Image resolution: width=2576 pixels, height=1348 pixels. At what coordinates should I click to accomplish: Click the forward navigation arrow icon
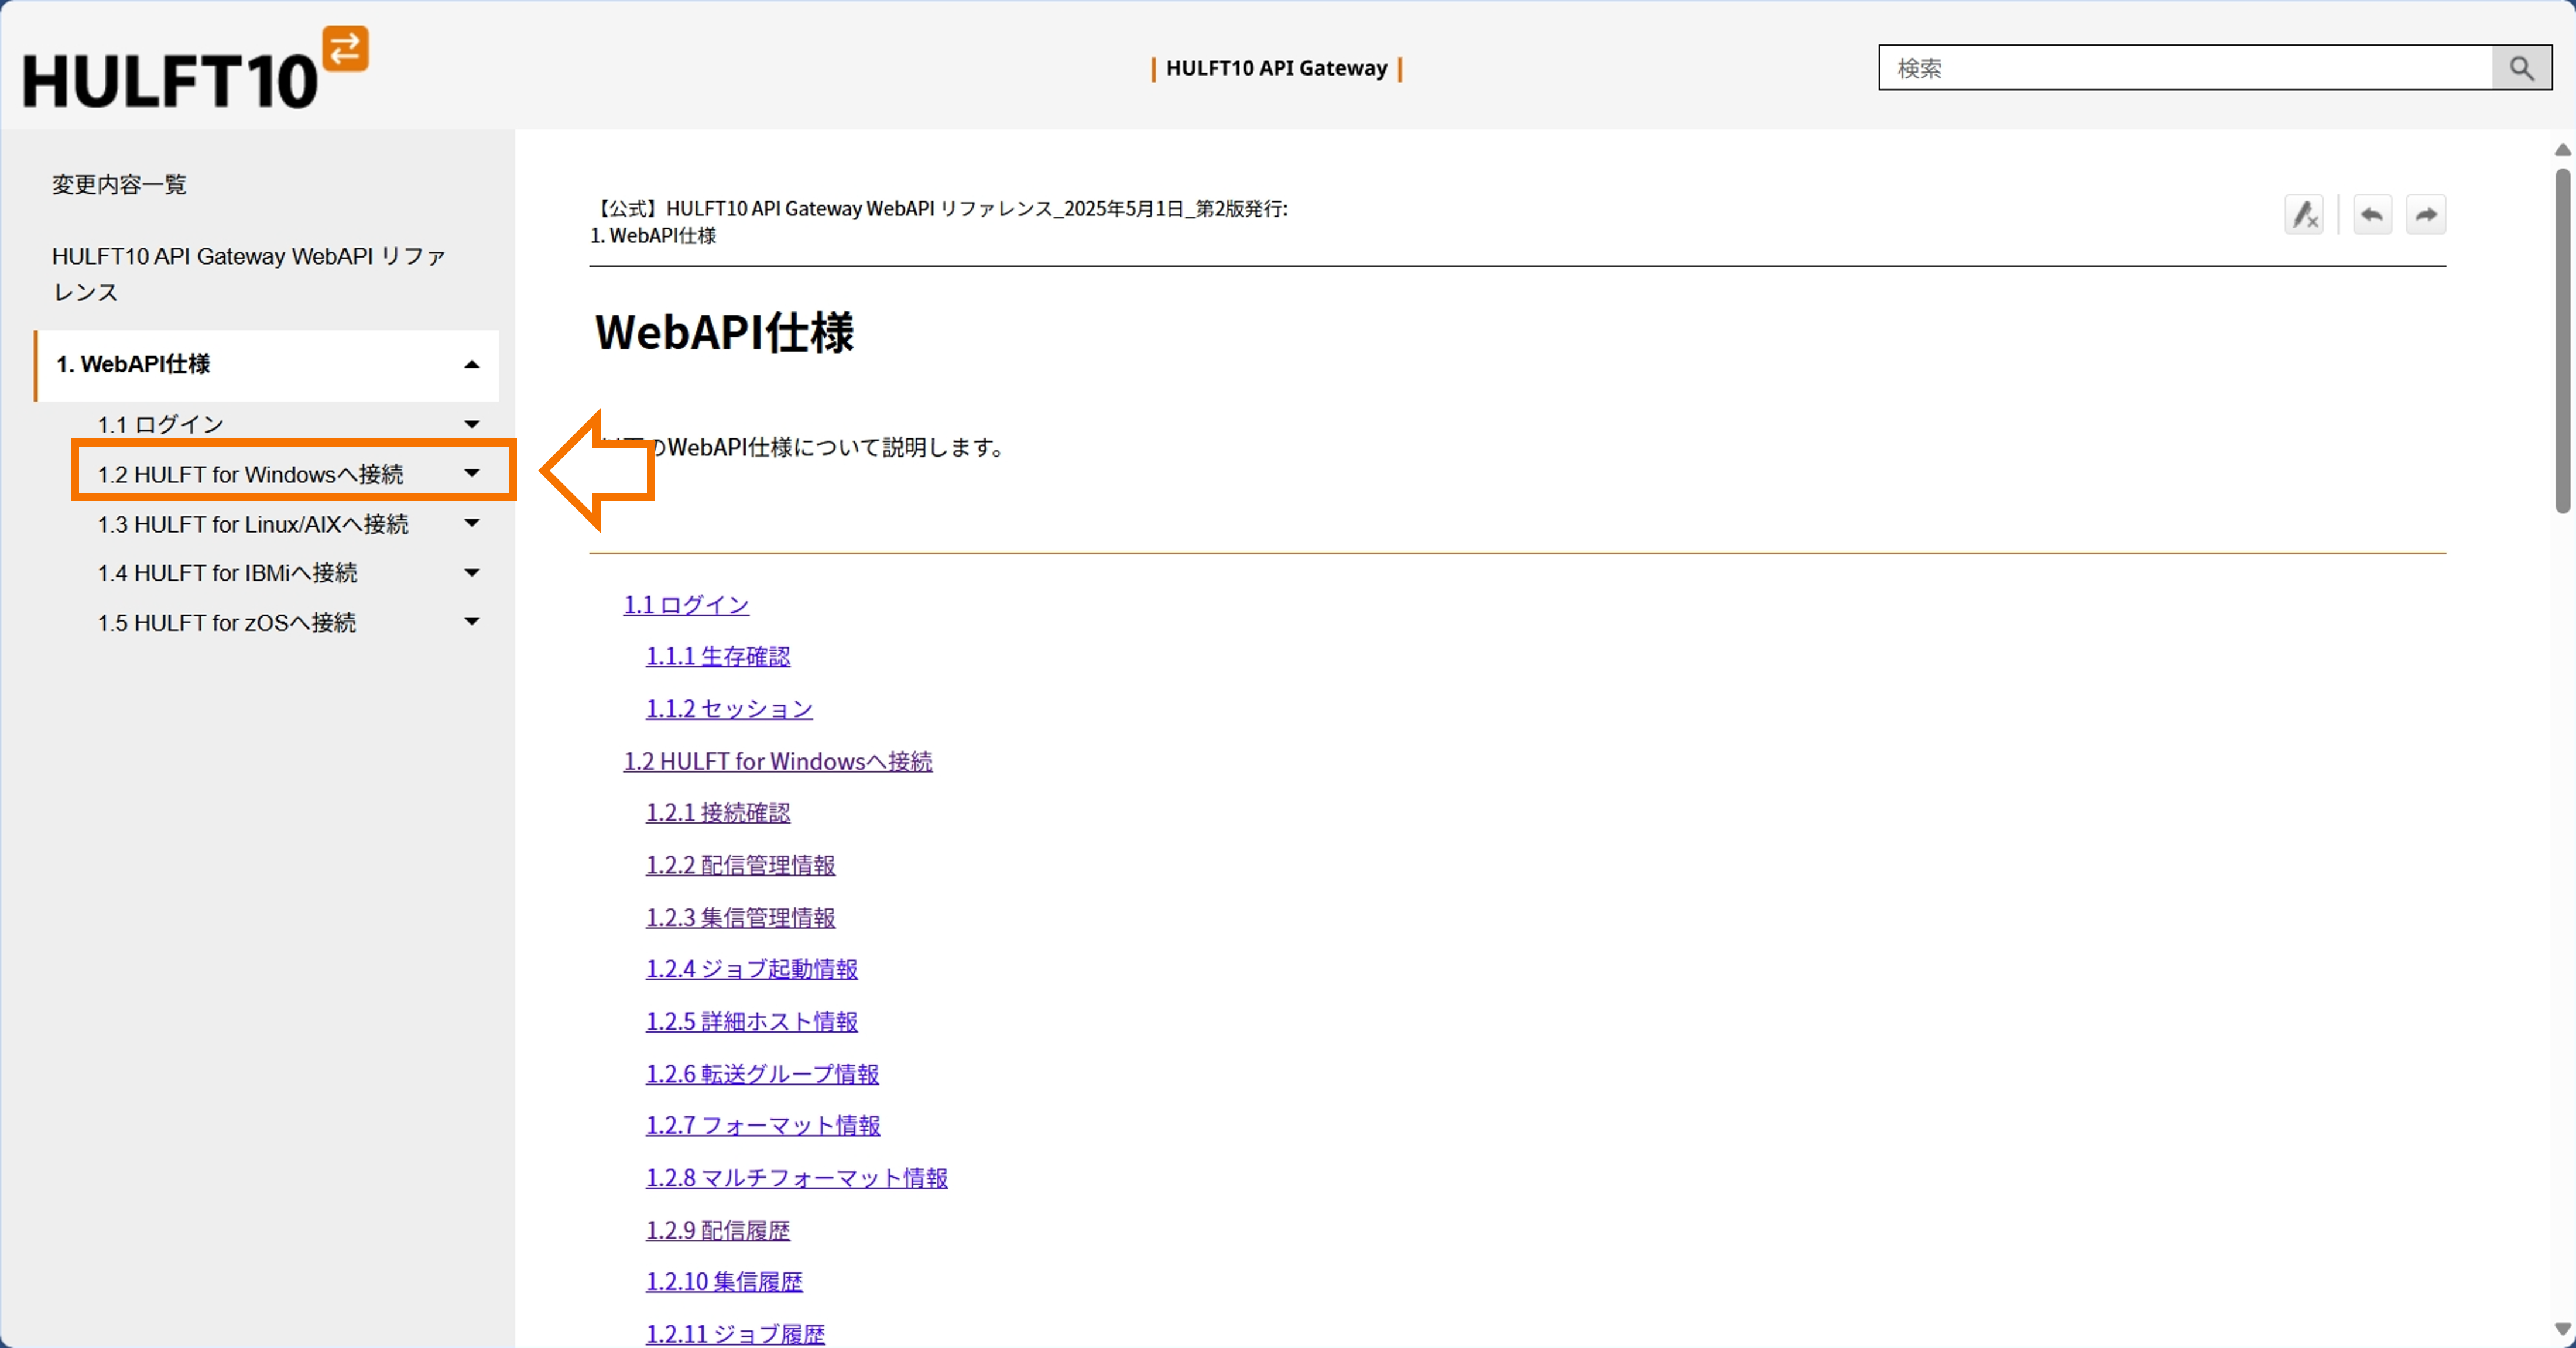coord(2426,214)
